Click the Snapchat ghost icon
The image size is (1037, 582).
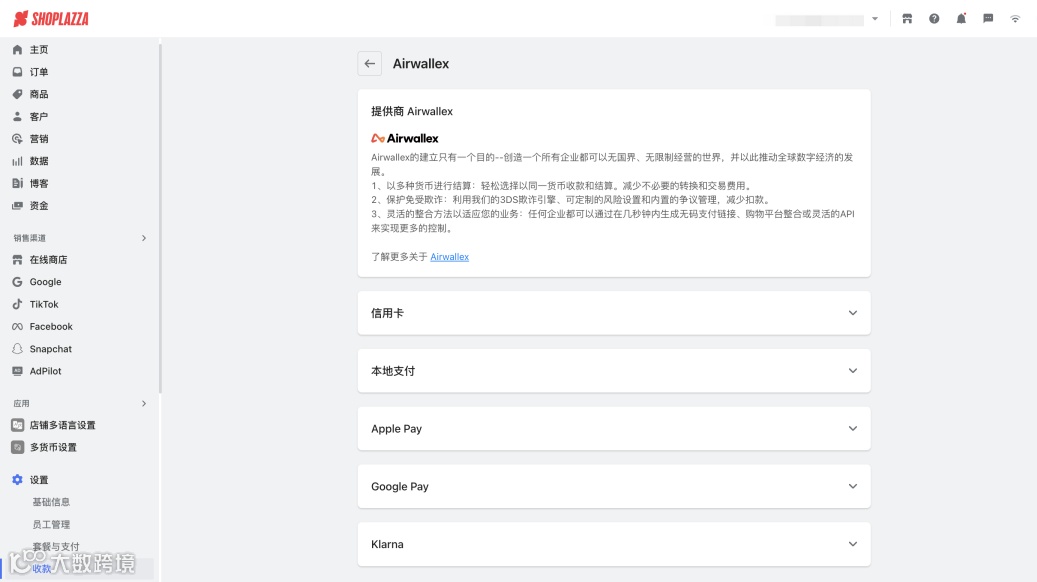[x=17, y=349]
